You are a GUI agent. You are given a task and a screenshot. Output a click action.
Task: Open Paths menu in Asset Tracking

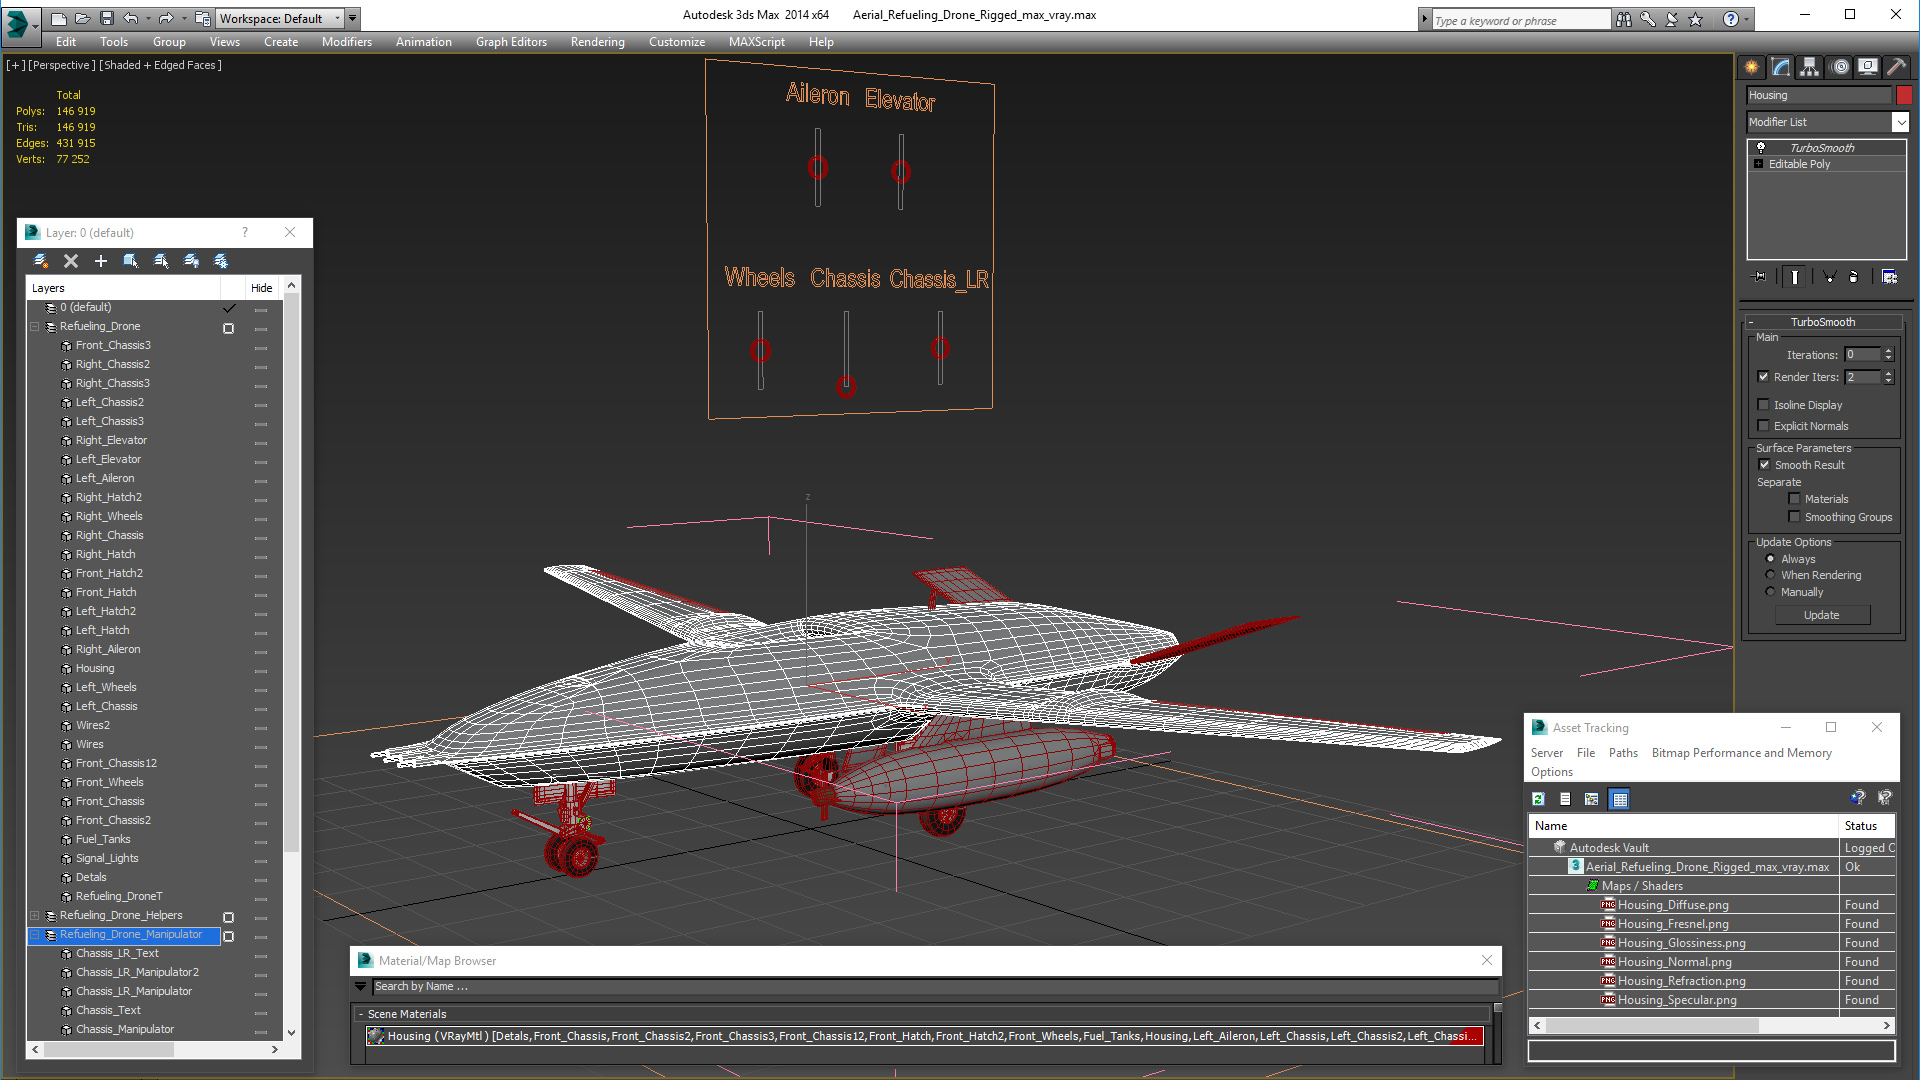pos(1623,753)
